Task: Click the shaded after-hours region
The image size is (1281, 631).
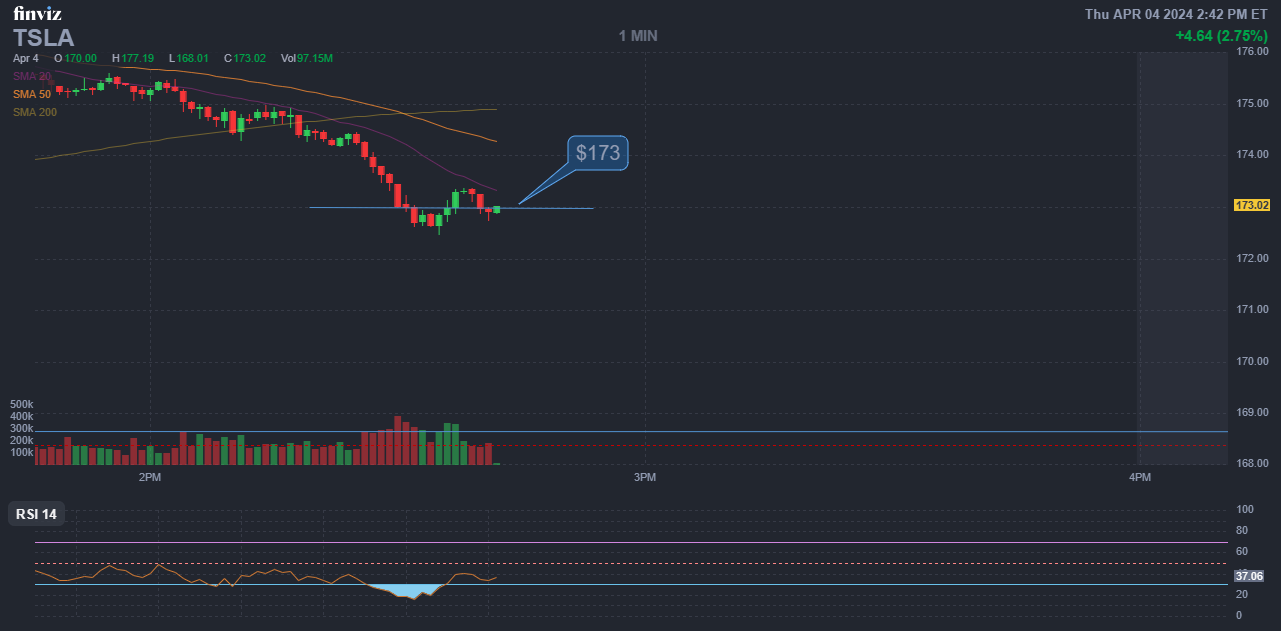Action: click(1183, 250)
